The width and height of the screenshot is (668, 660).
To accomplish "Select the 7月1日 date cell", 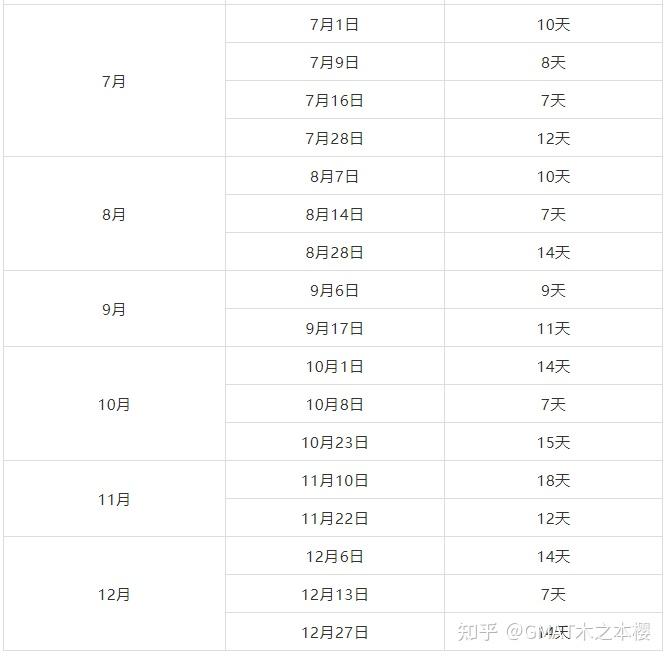I will click(x=334, y=24).
